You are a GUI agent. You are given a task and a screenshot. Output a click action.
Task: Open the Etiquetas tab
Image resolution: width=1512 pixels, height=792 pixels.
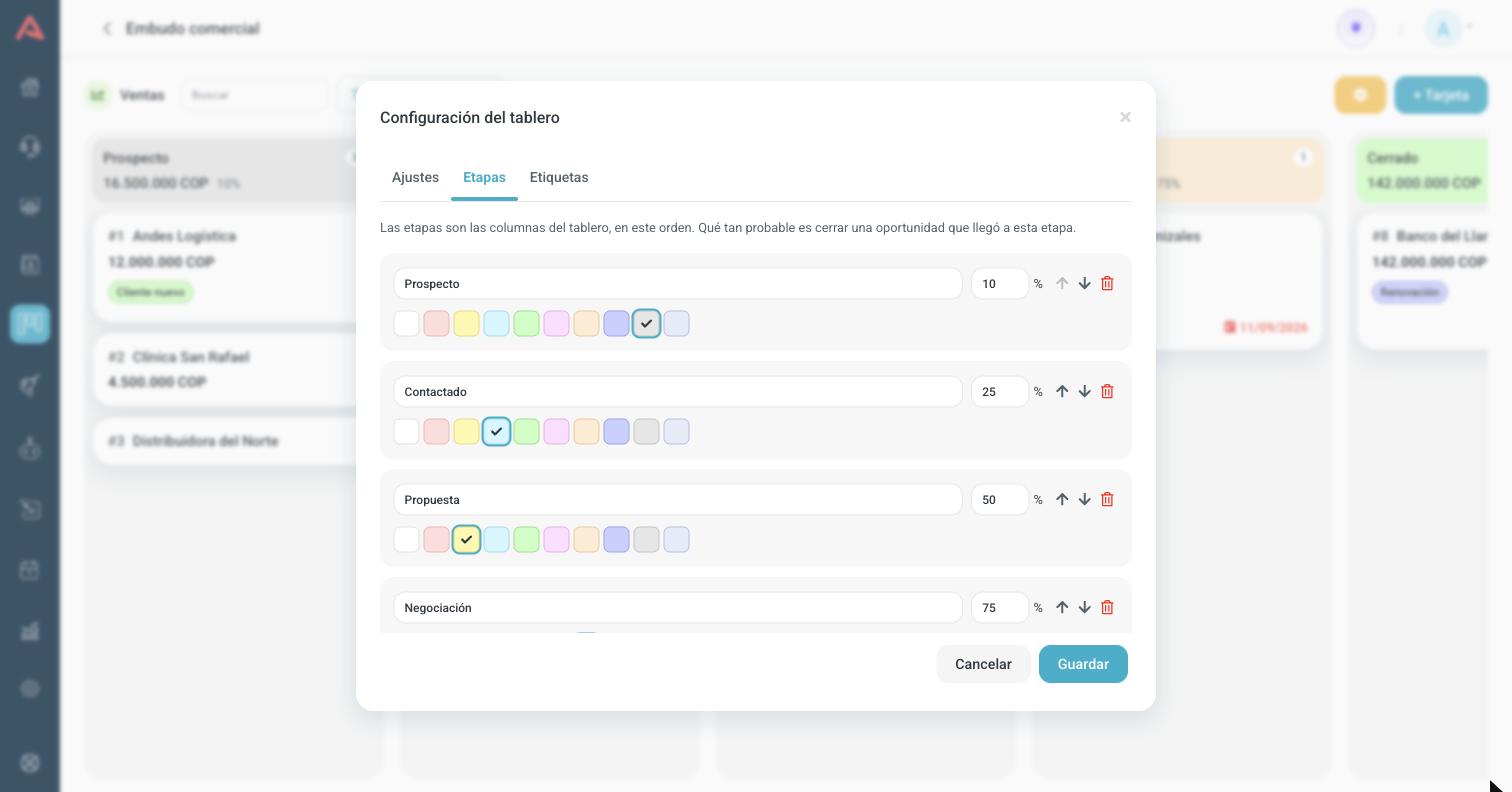tap(559, 177)
